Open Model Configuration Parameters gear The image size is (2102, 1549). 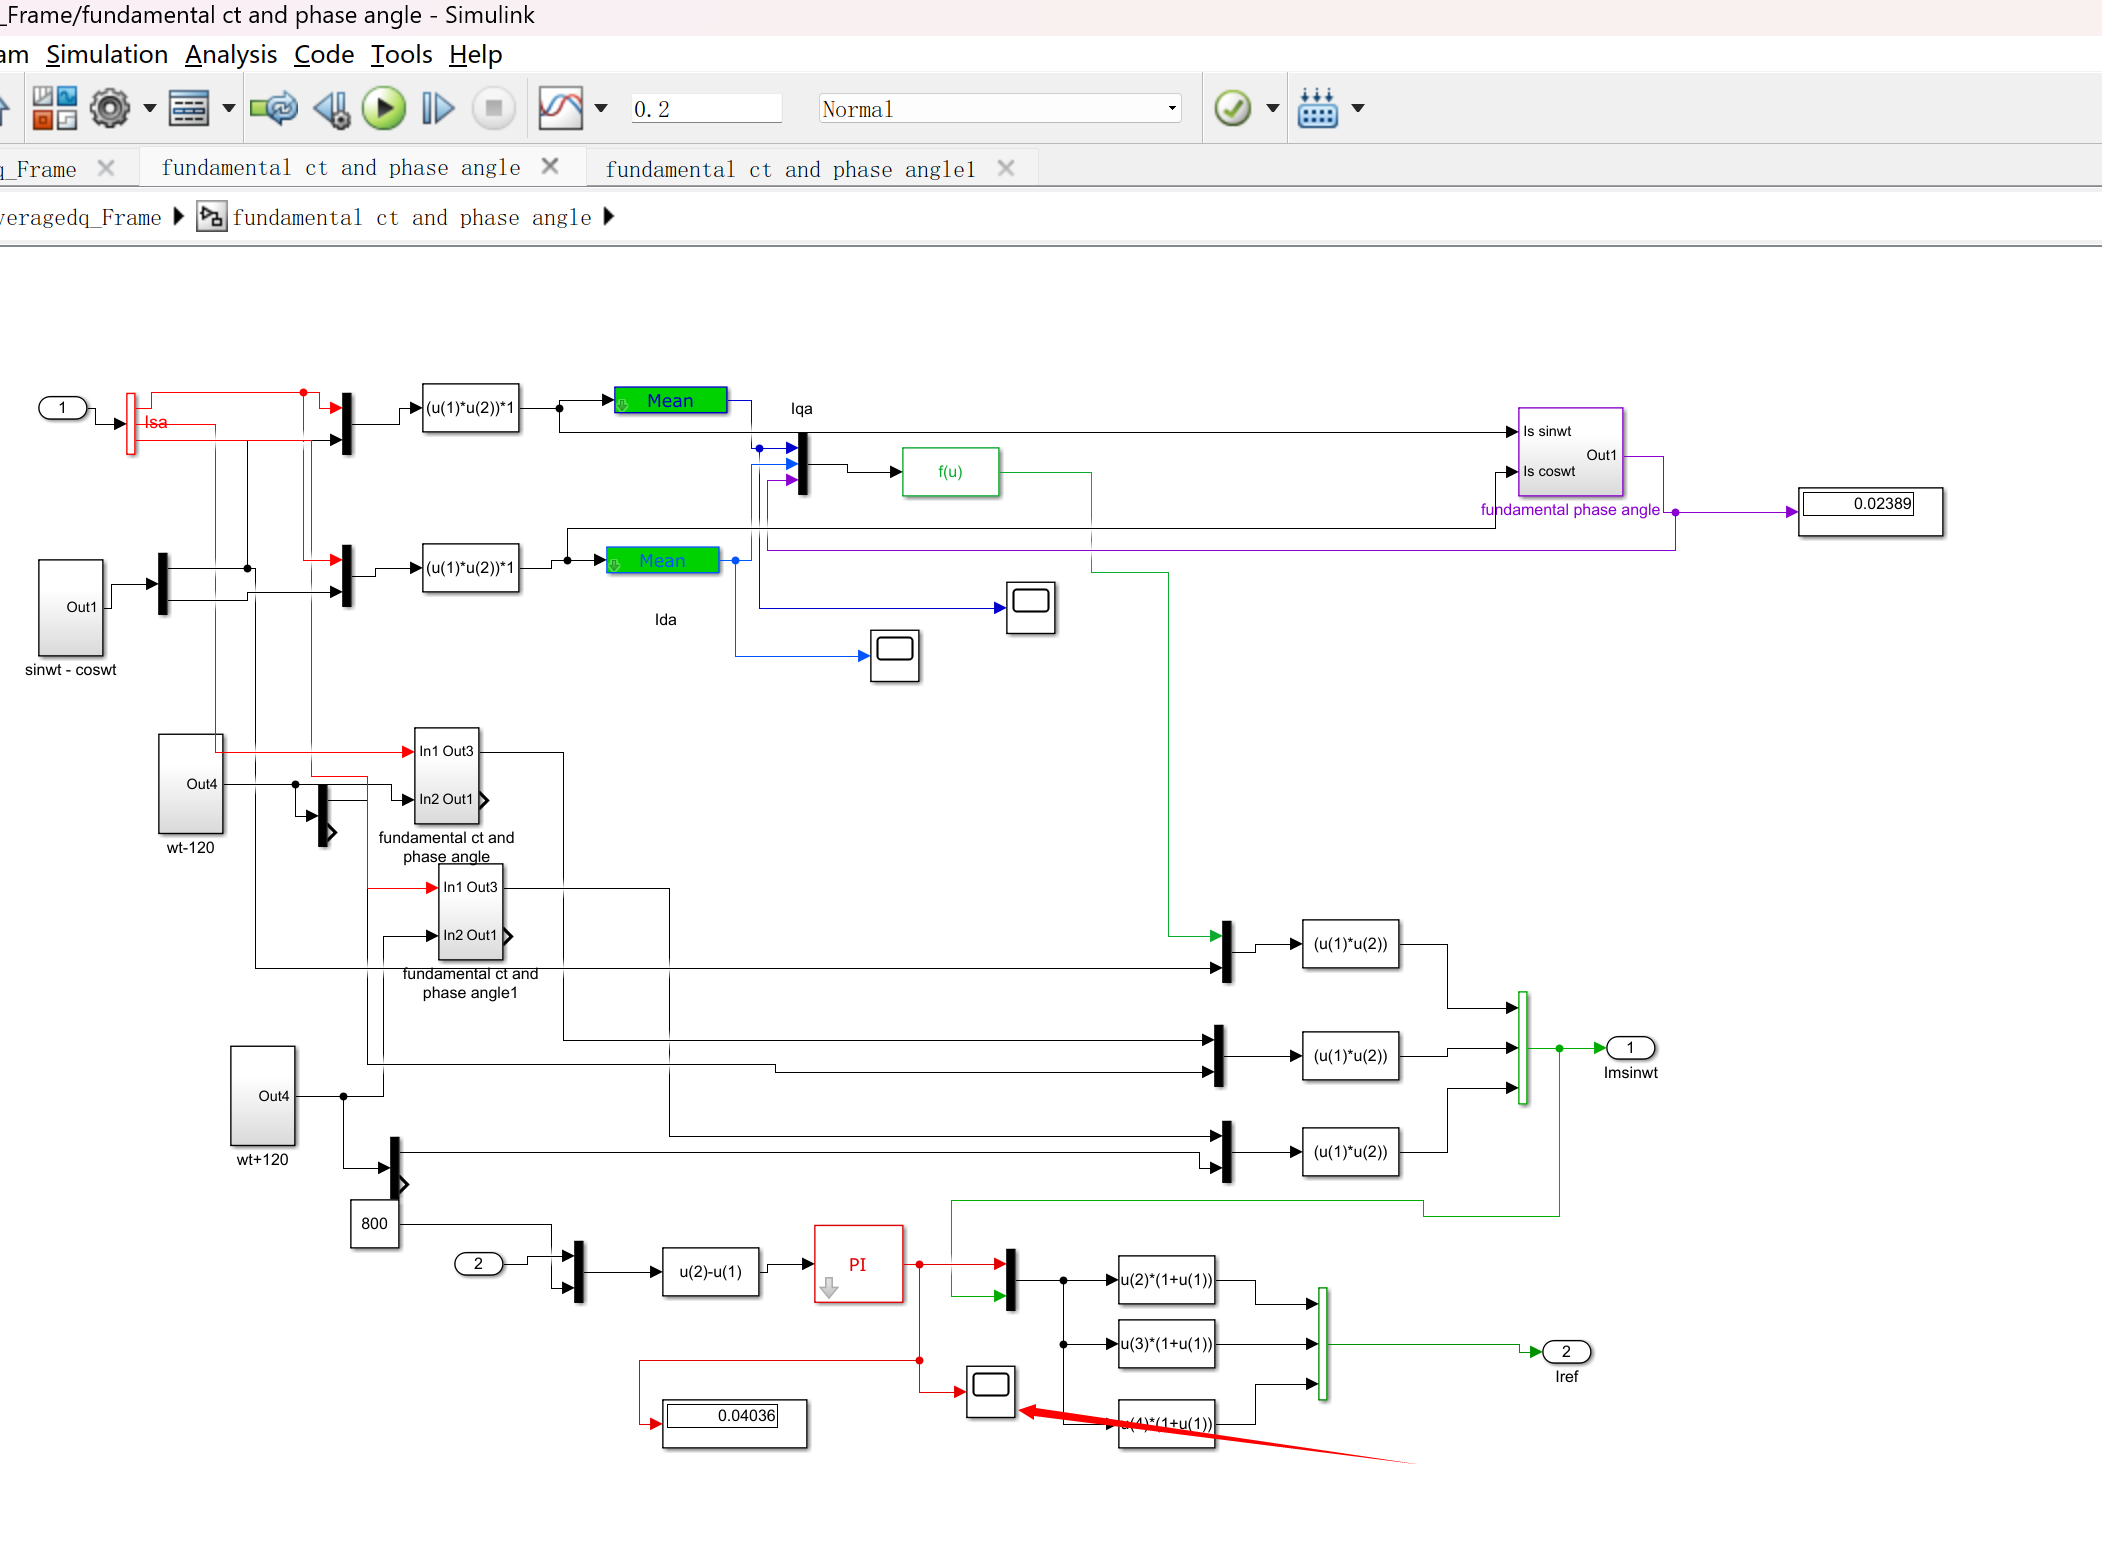110,108
